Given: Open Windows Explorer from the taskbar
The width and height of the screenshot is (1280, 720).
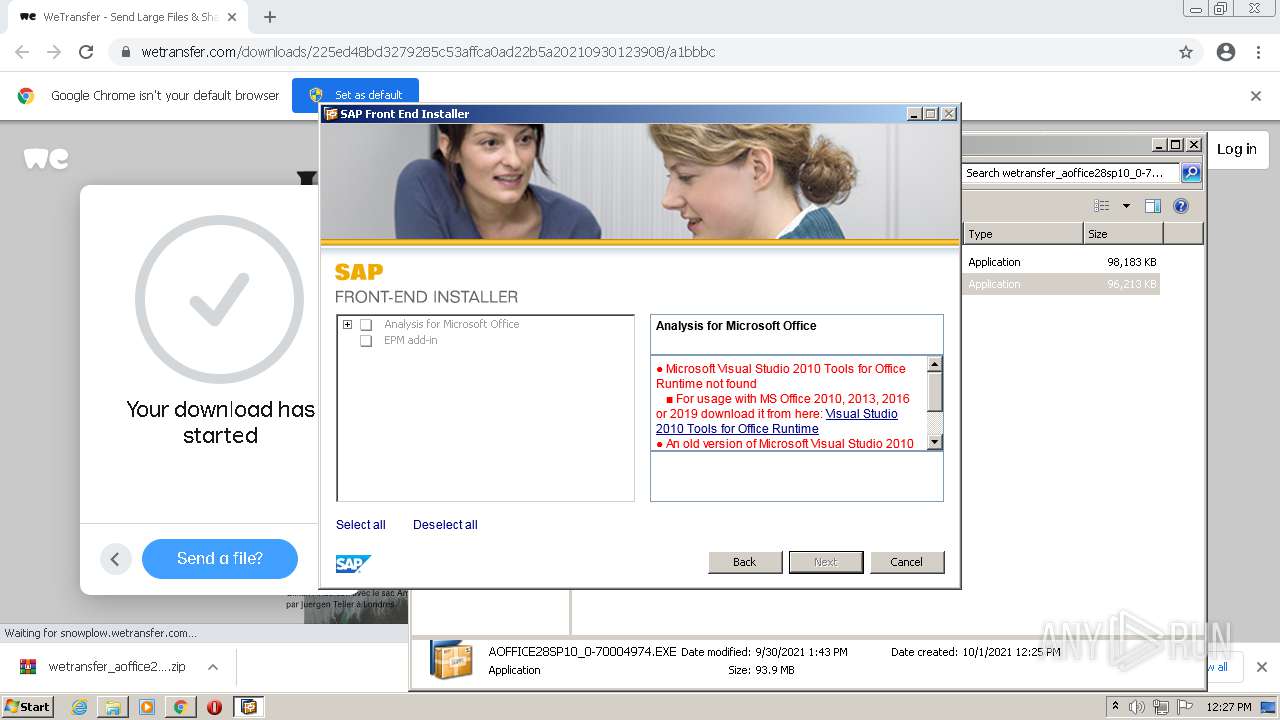Looking at the screenshot, I should [x=113, y=707].
